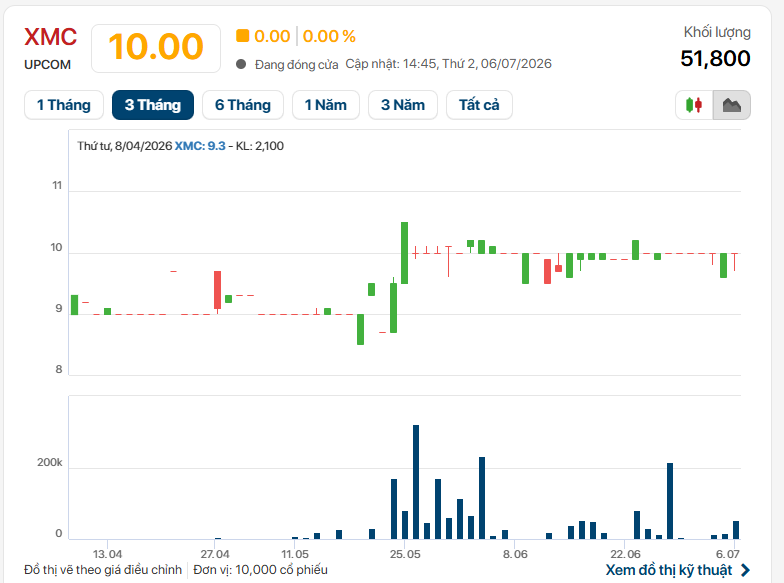This screenshot has width=784, height=583.
Task: Open Xem đồ thị kỹ thuật link
Action: pyautogui.click(x=669, y=570)
